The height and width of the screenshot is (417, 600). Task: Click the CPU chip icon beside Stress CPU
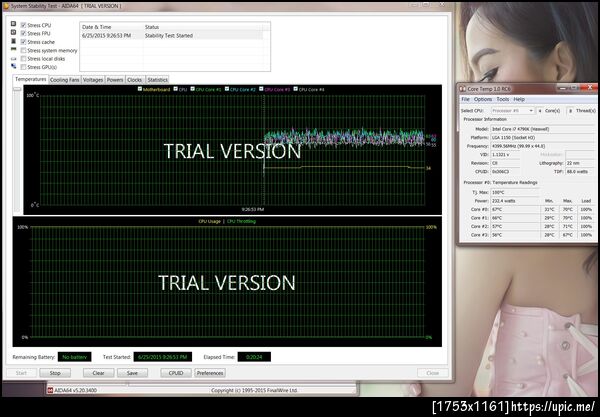pos(13,24)
